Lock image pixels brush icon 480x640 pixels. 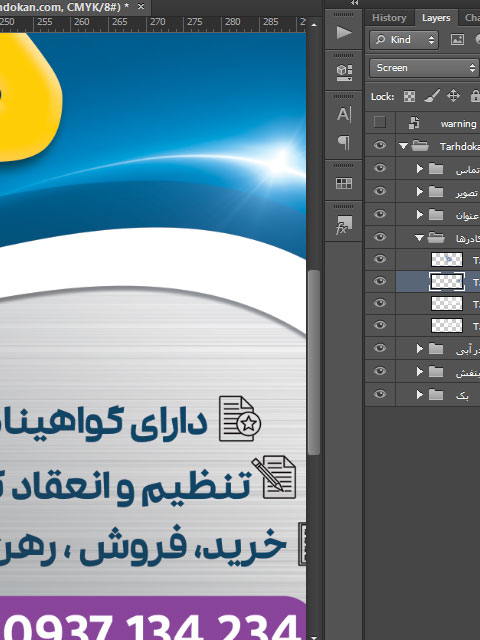(x=431, y=96)
